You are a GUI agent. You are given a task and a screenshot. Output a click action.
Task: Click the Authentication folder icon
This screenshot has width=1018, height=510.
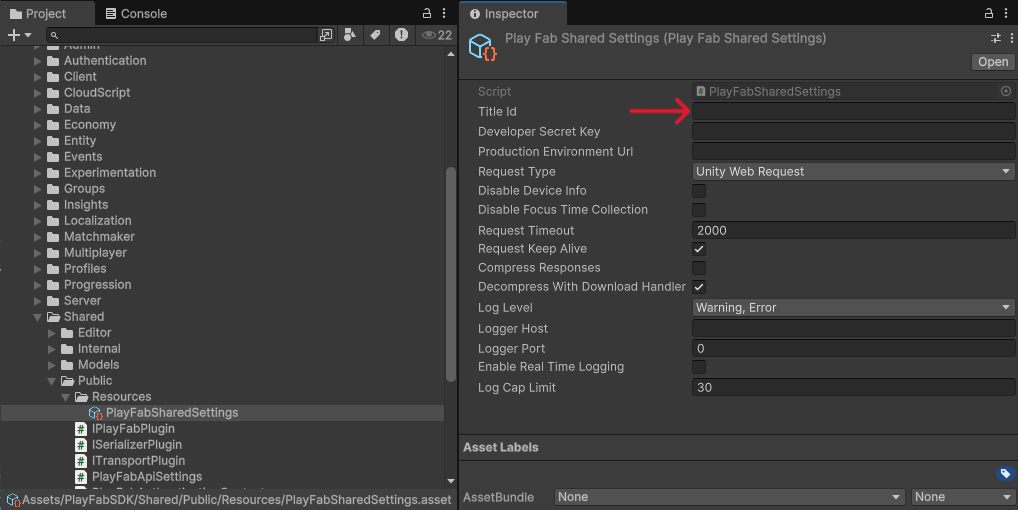(x=53, y=61)
